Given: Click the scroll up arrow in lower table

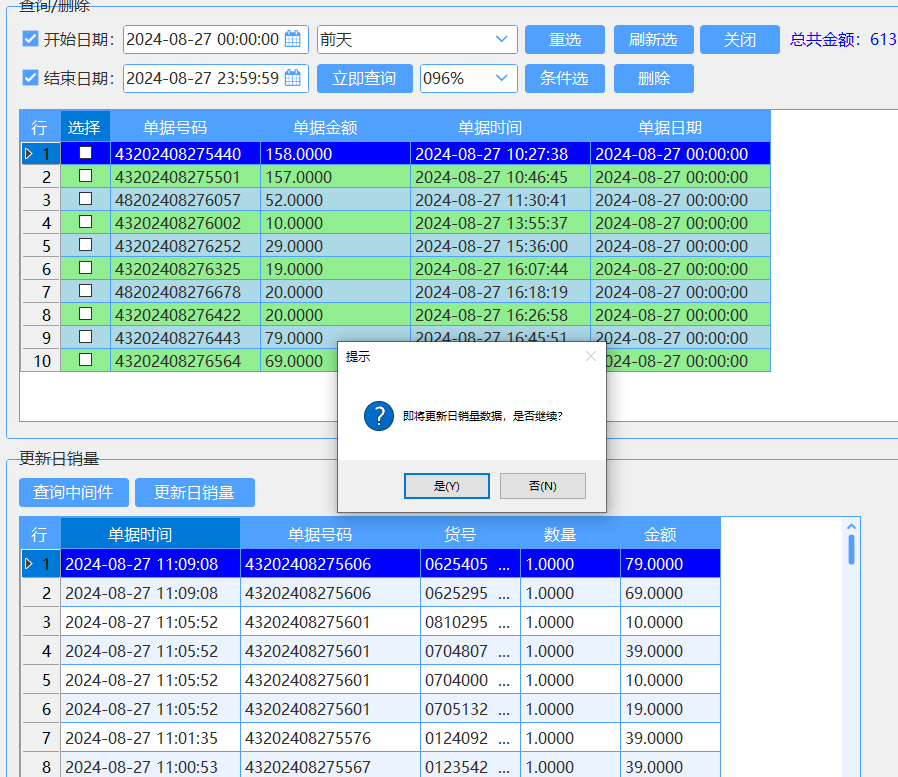Looking at the screenshot, I should point(851,527).
